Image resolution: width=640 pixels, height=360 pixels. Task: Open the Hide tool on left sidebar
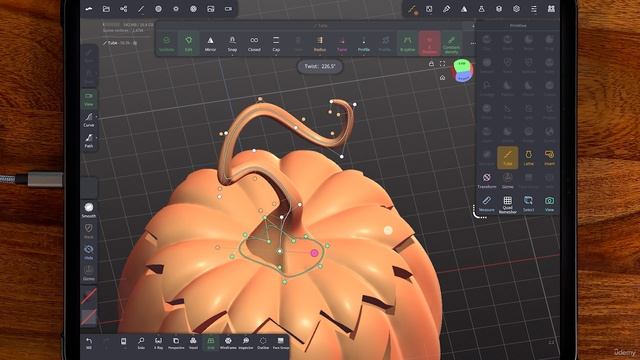[x=89, y=251]
